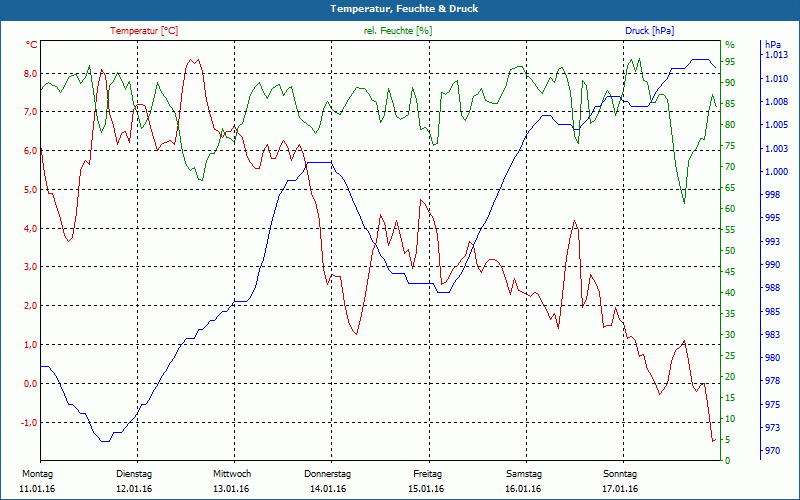Click the "3,0" temperature axis label

[x=31, y=267]
